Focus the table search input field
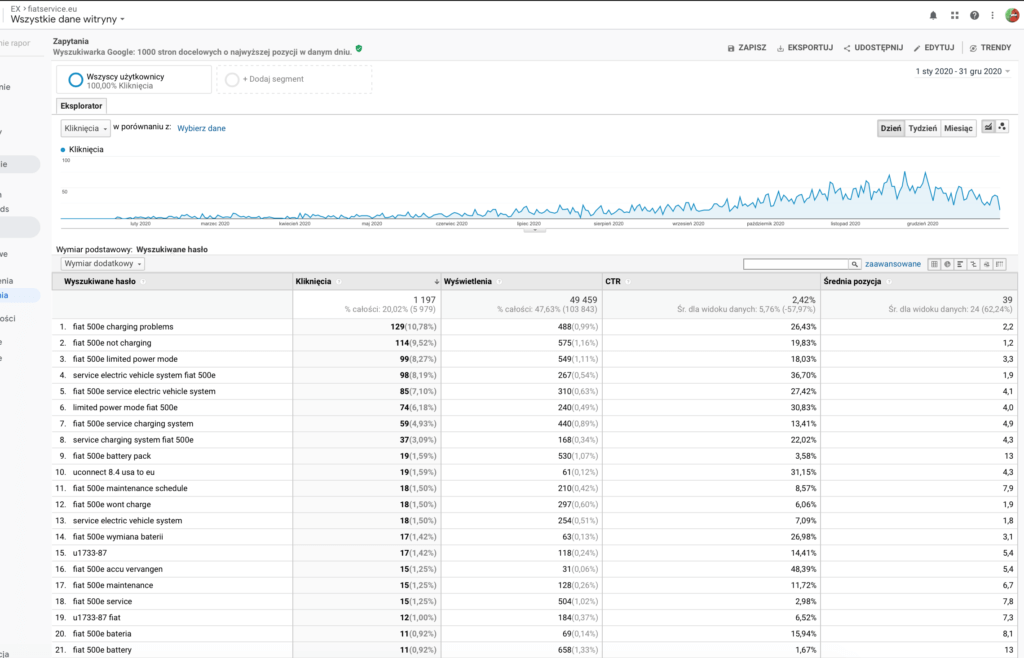Viewport: 1024px width, 658px height. (x=795, y=264)
